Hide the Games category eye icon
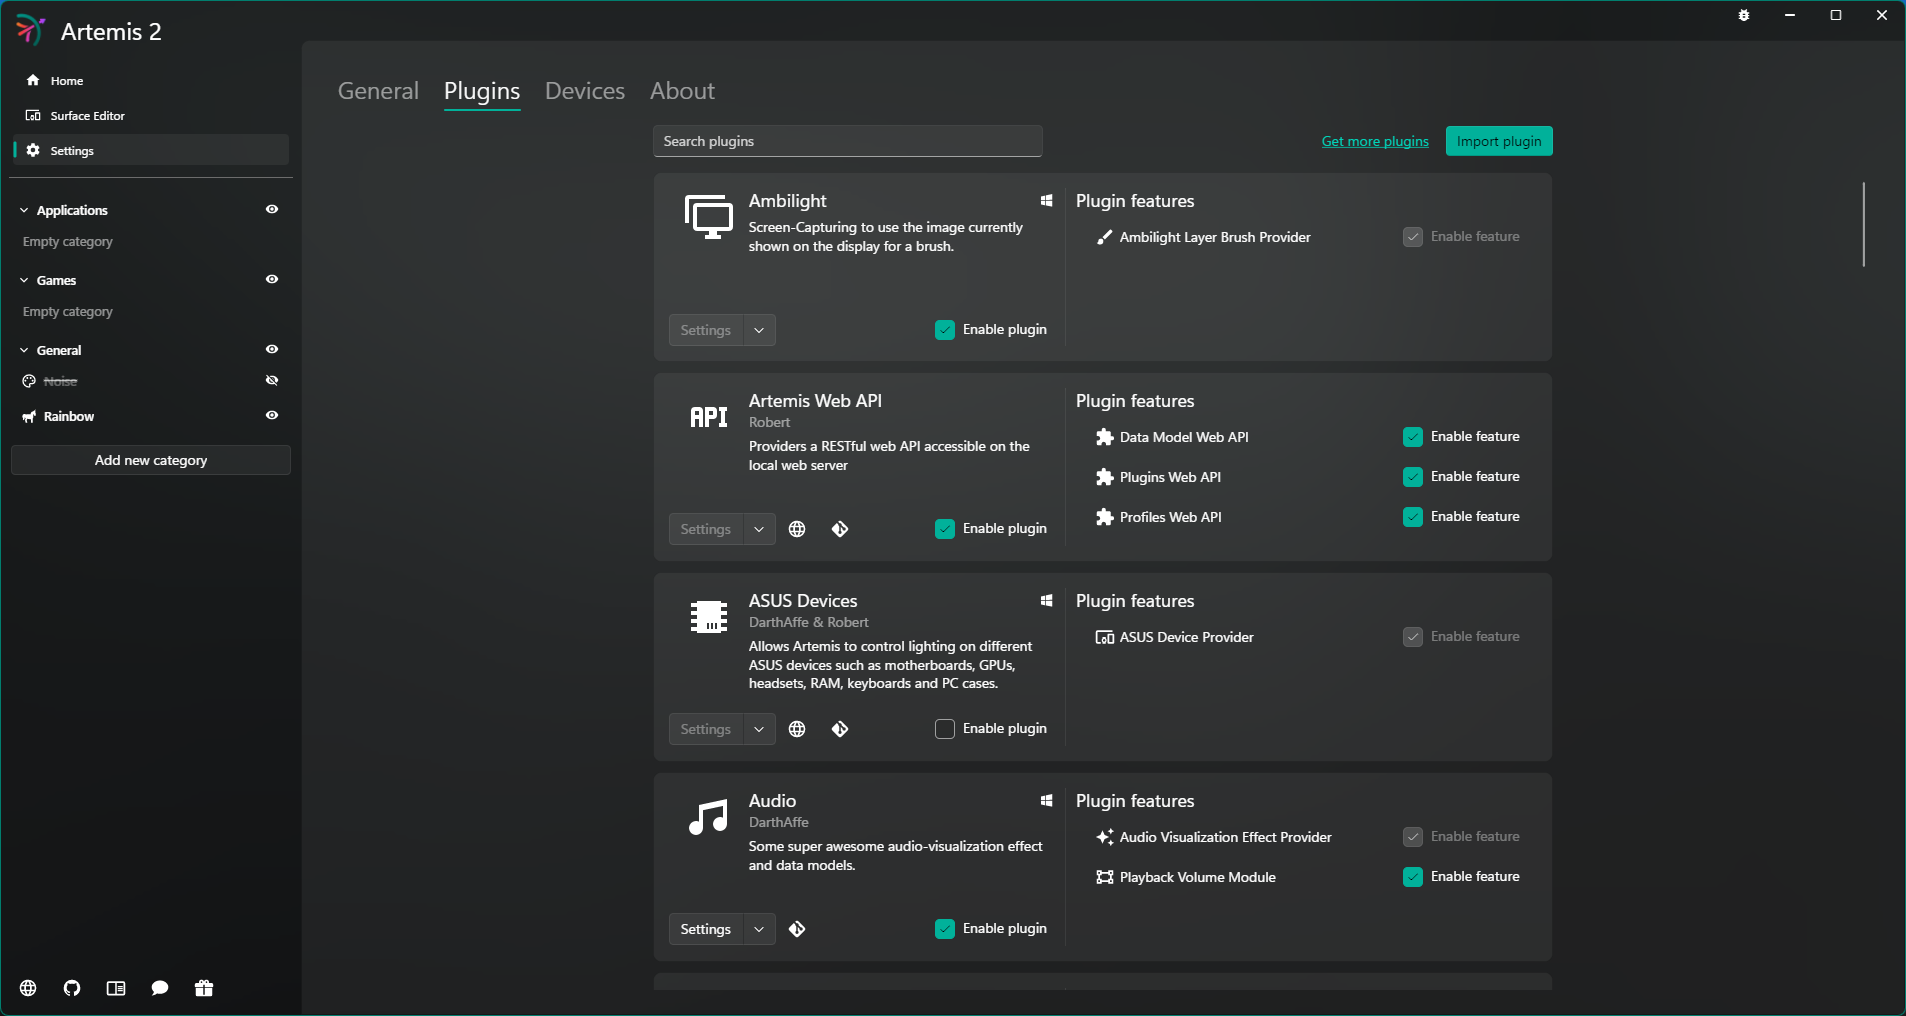 (272, 279)
